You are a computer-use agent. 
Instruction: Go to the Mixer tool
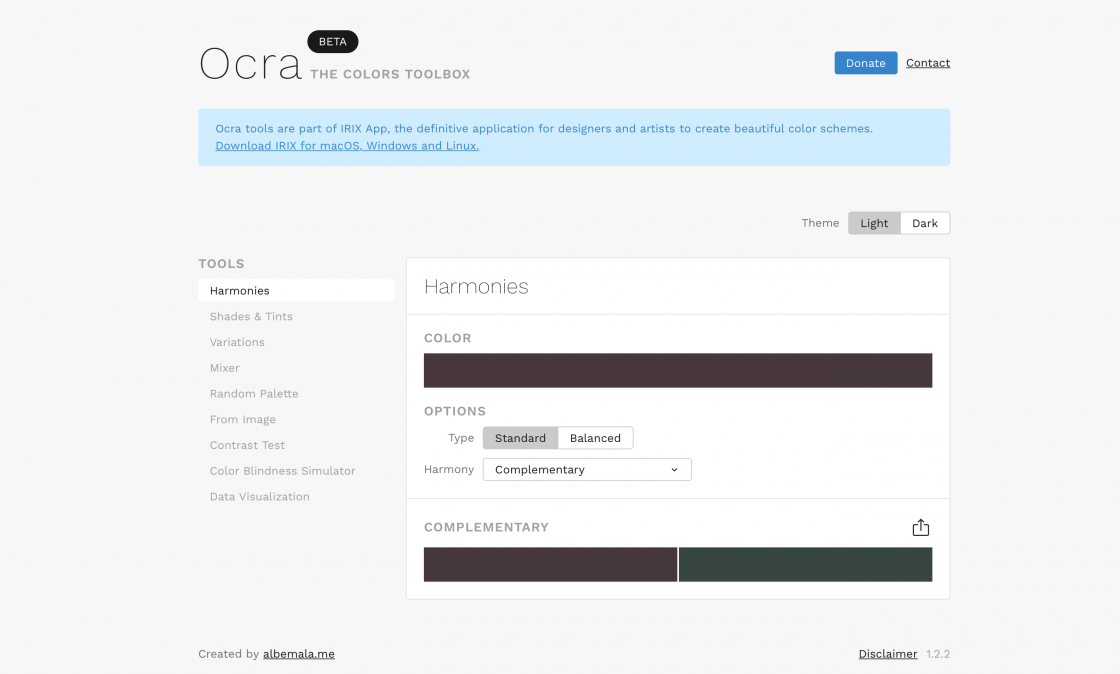pyautogui.click(x=225, y=368)
